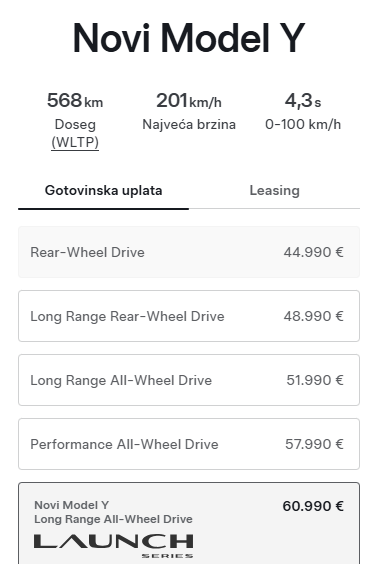
Task: Click the 568 km range figure
Action: point(75,100)
